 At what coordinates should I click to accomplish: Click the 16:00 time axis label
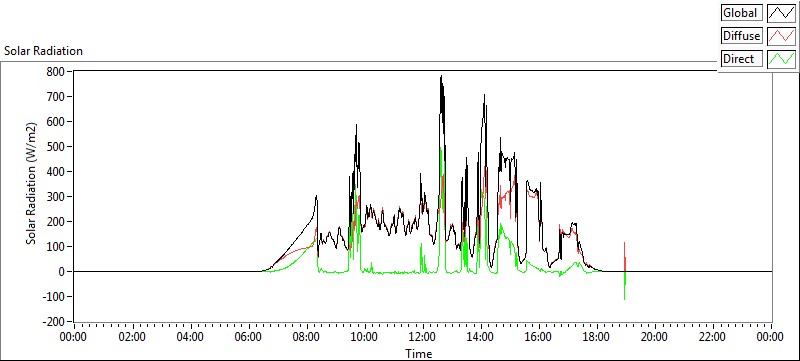[539, 337]
